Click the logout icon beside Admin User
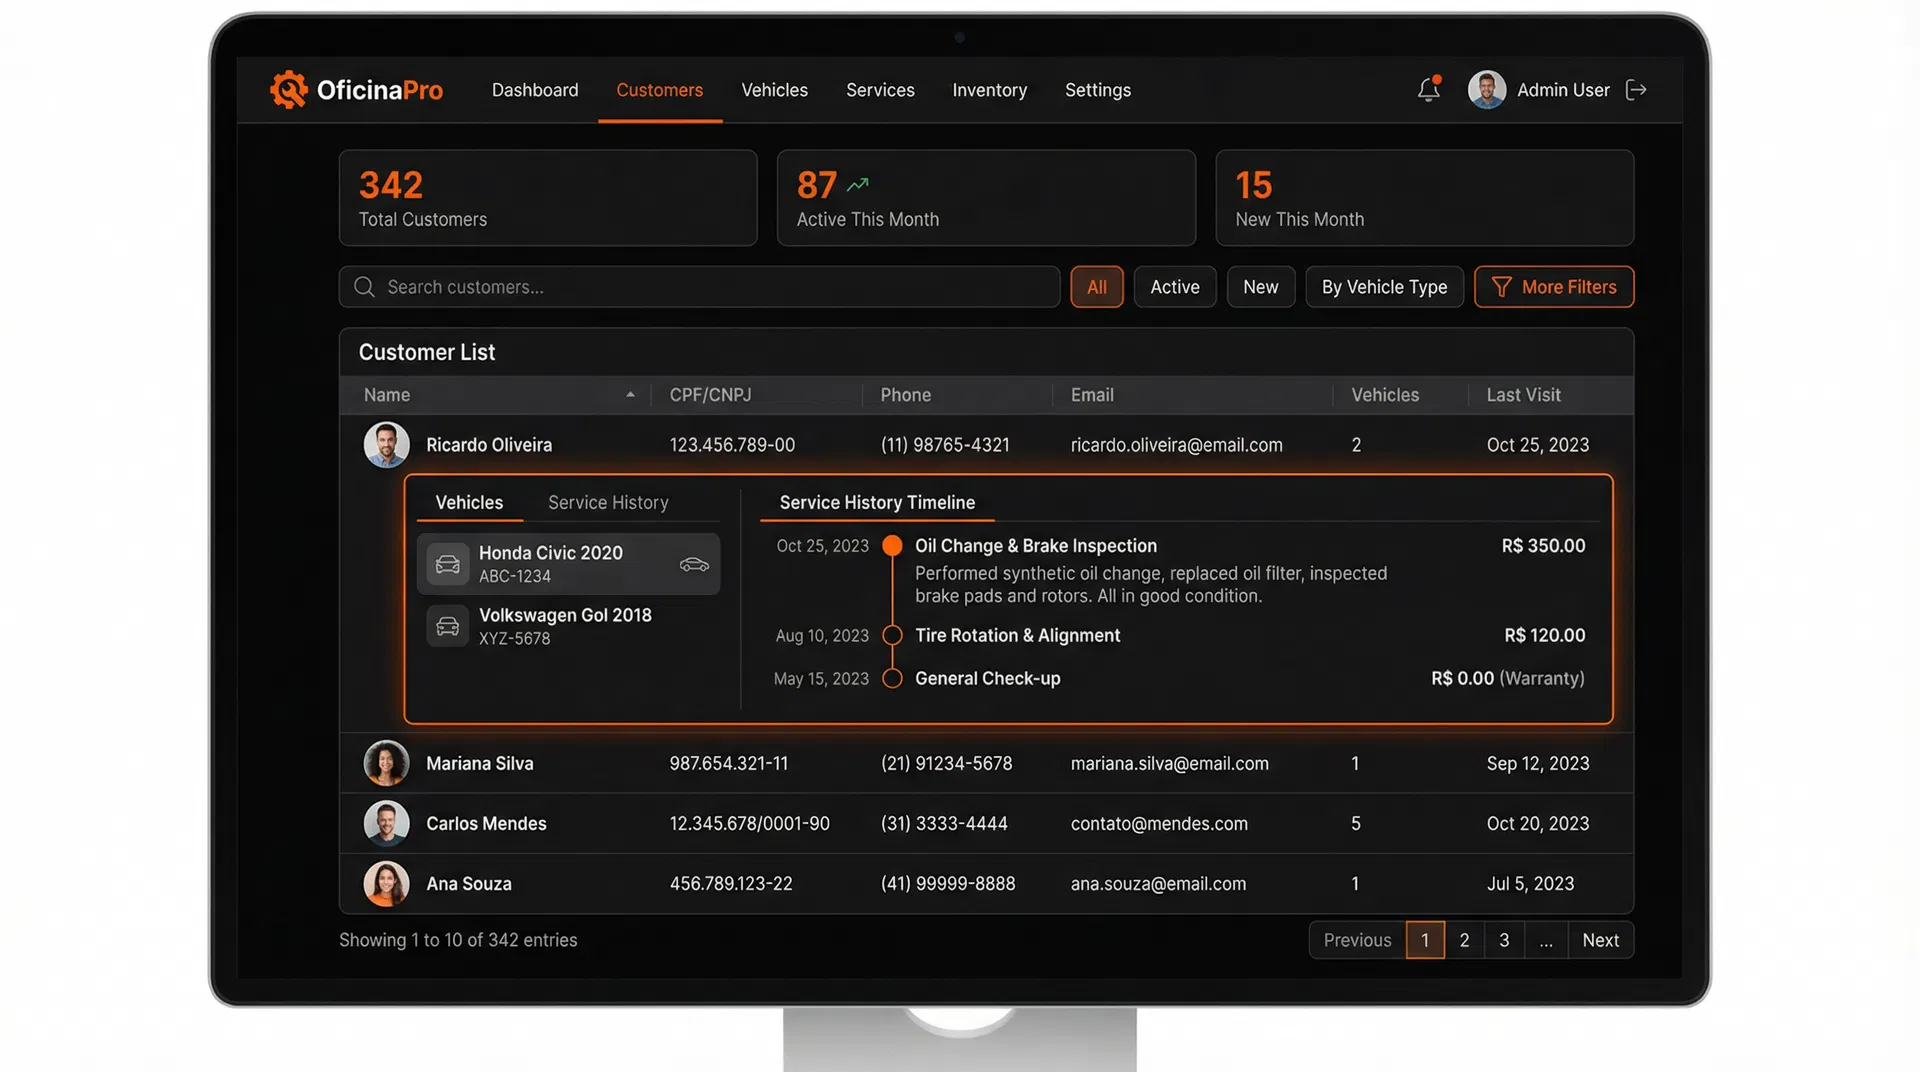This screenshot has height=1072, width=1920. 1636,90
